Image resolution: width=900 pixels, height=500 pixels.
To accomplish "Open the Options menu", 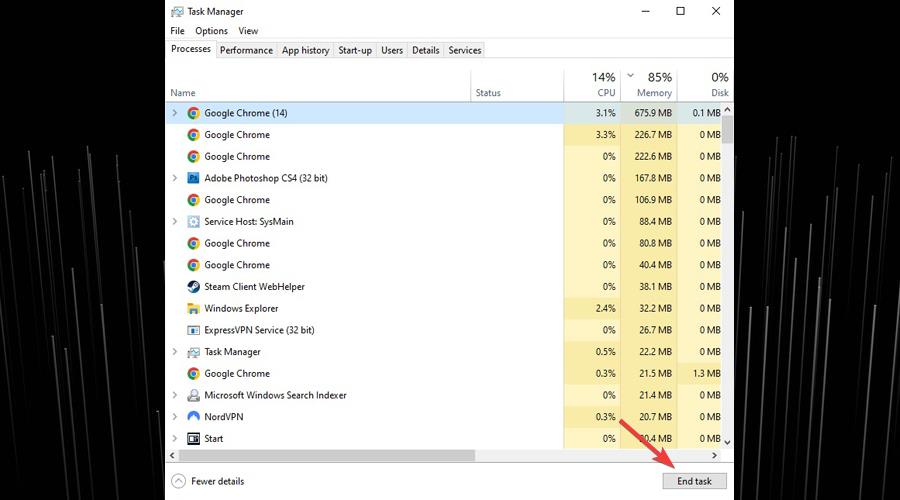I will click(211, 31).
